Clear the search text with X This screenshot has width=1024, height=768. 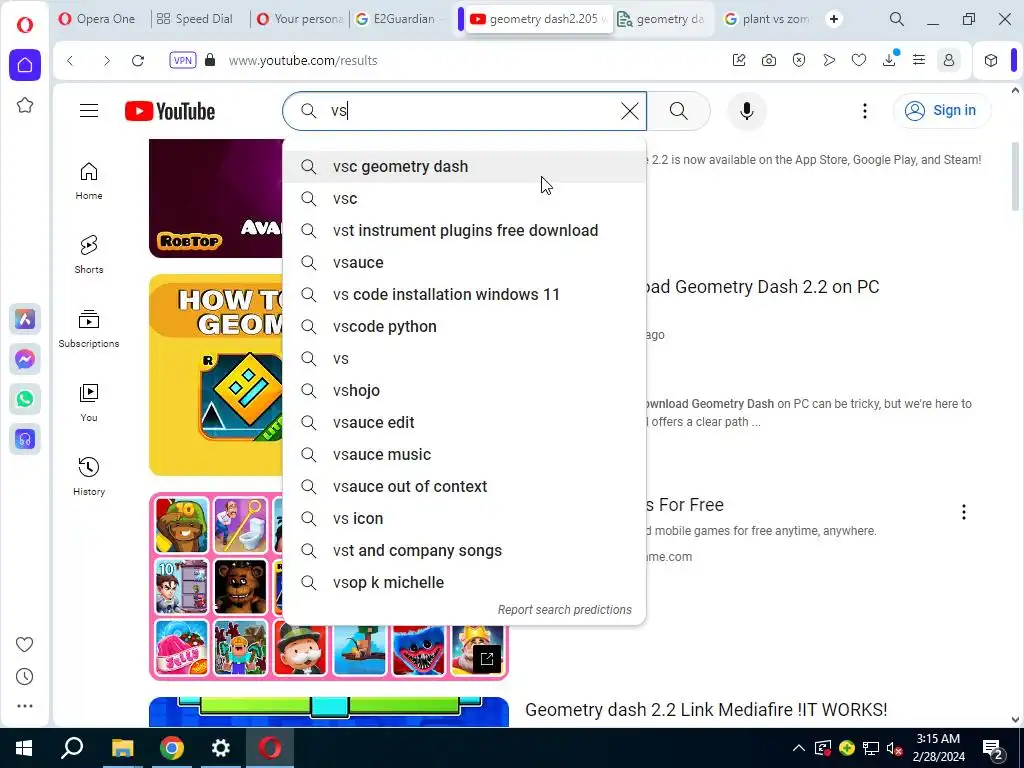tap(630, 111)
